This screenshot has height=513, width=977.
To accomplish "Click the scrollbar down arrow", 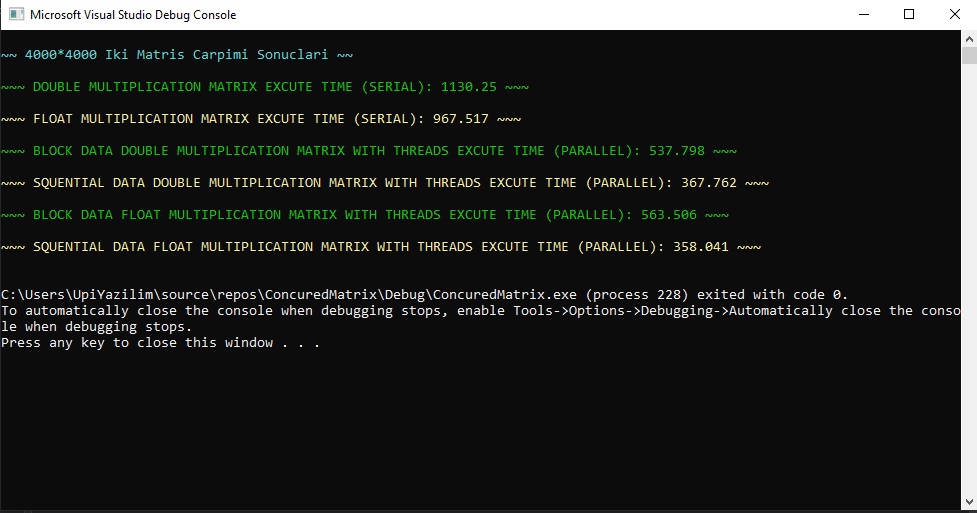I will (968, 501).
